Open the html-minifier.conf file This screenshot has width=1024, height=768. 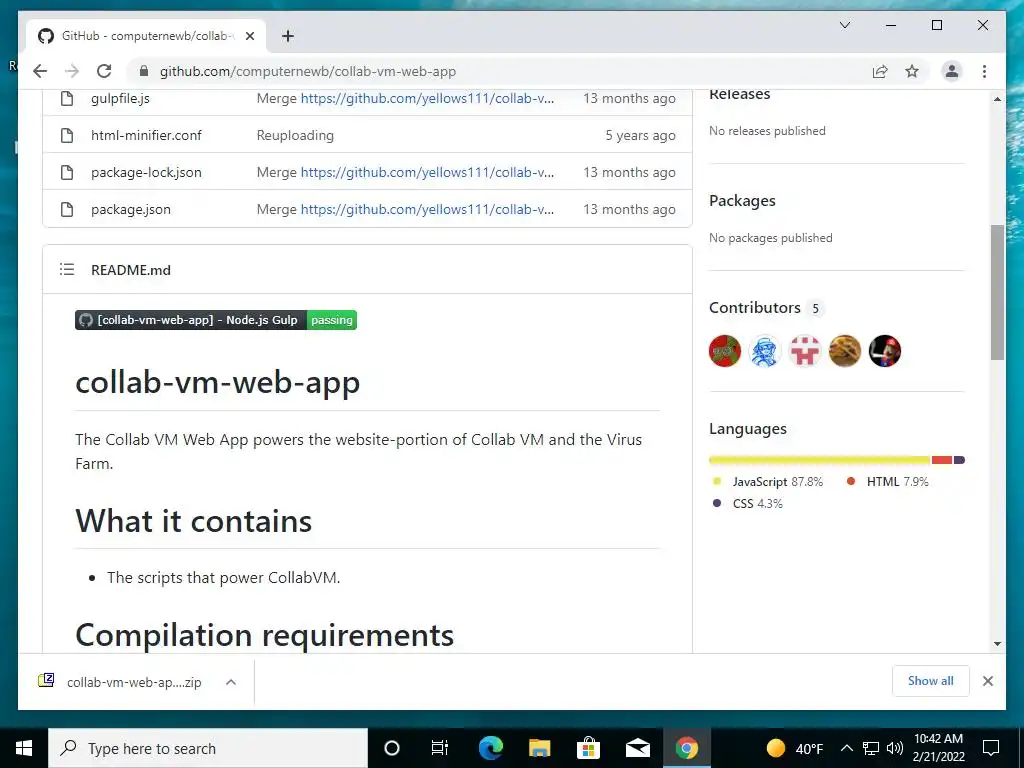click(x=146, y=135)
